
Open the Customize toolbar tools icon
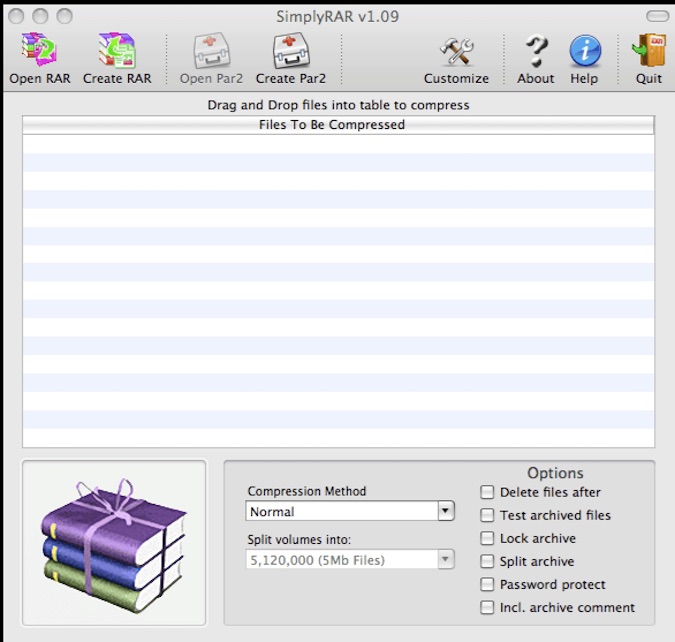456,51
